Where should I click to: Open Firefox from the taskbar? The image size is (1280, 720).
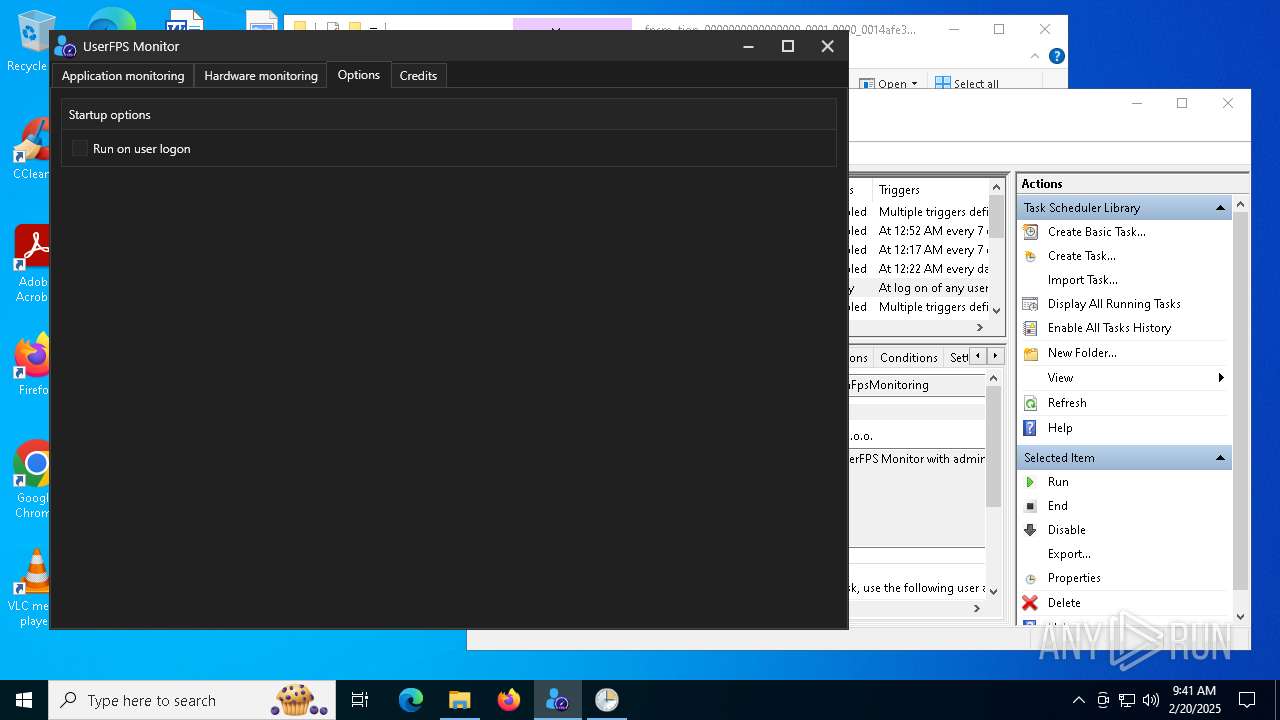point(509,700)
